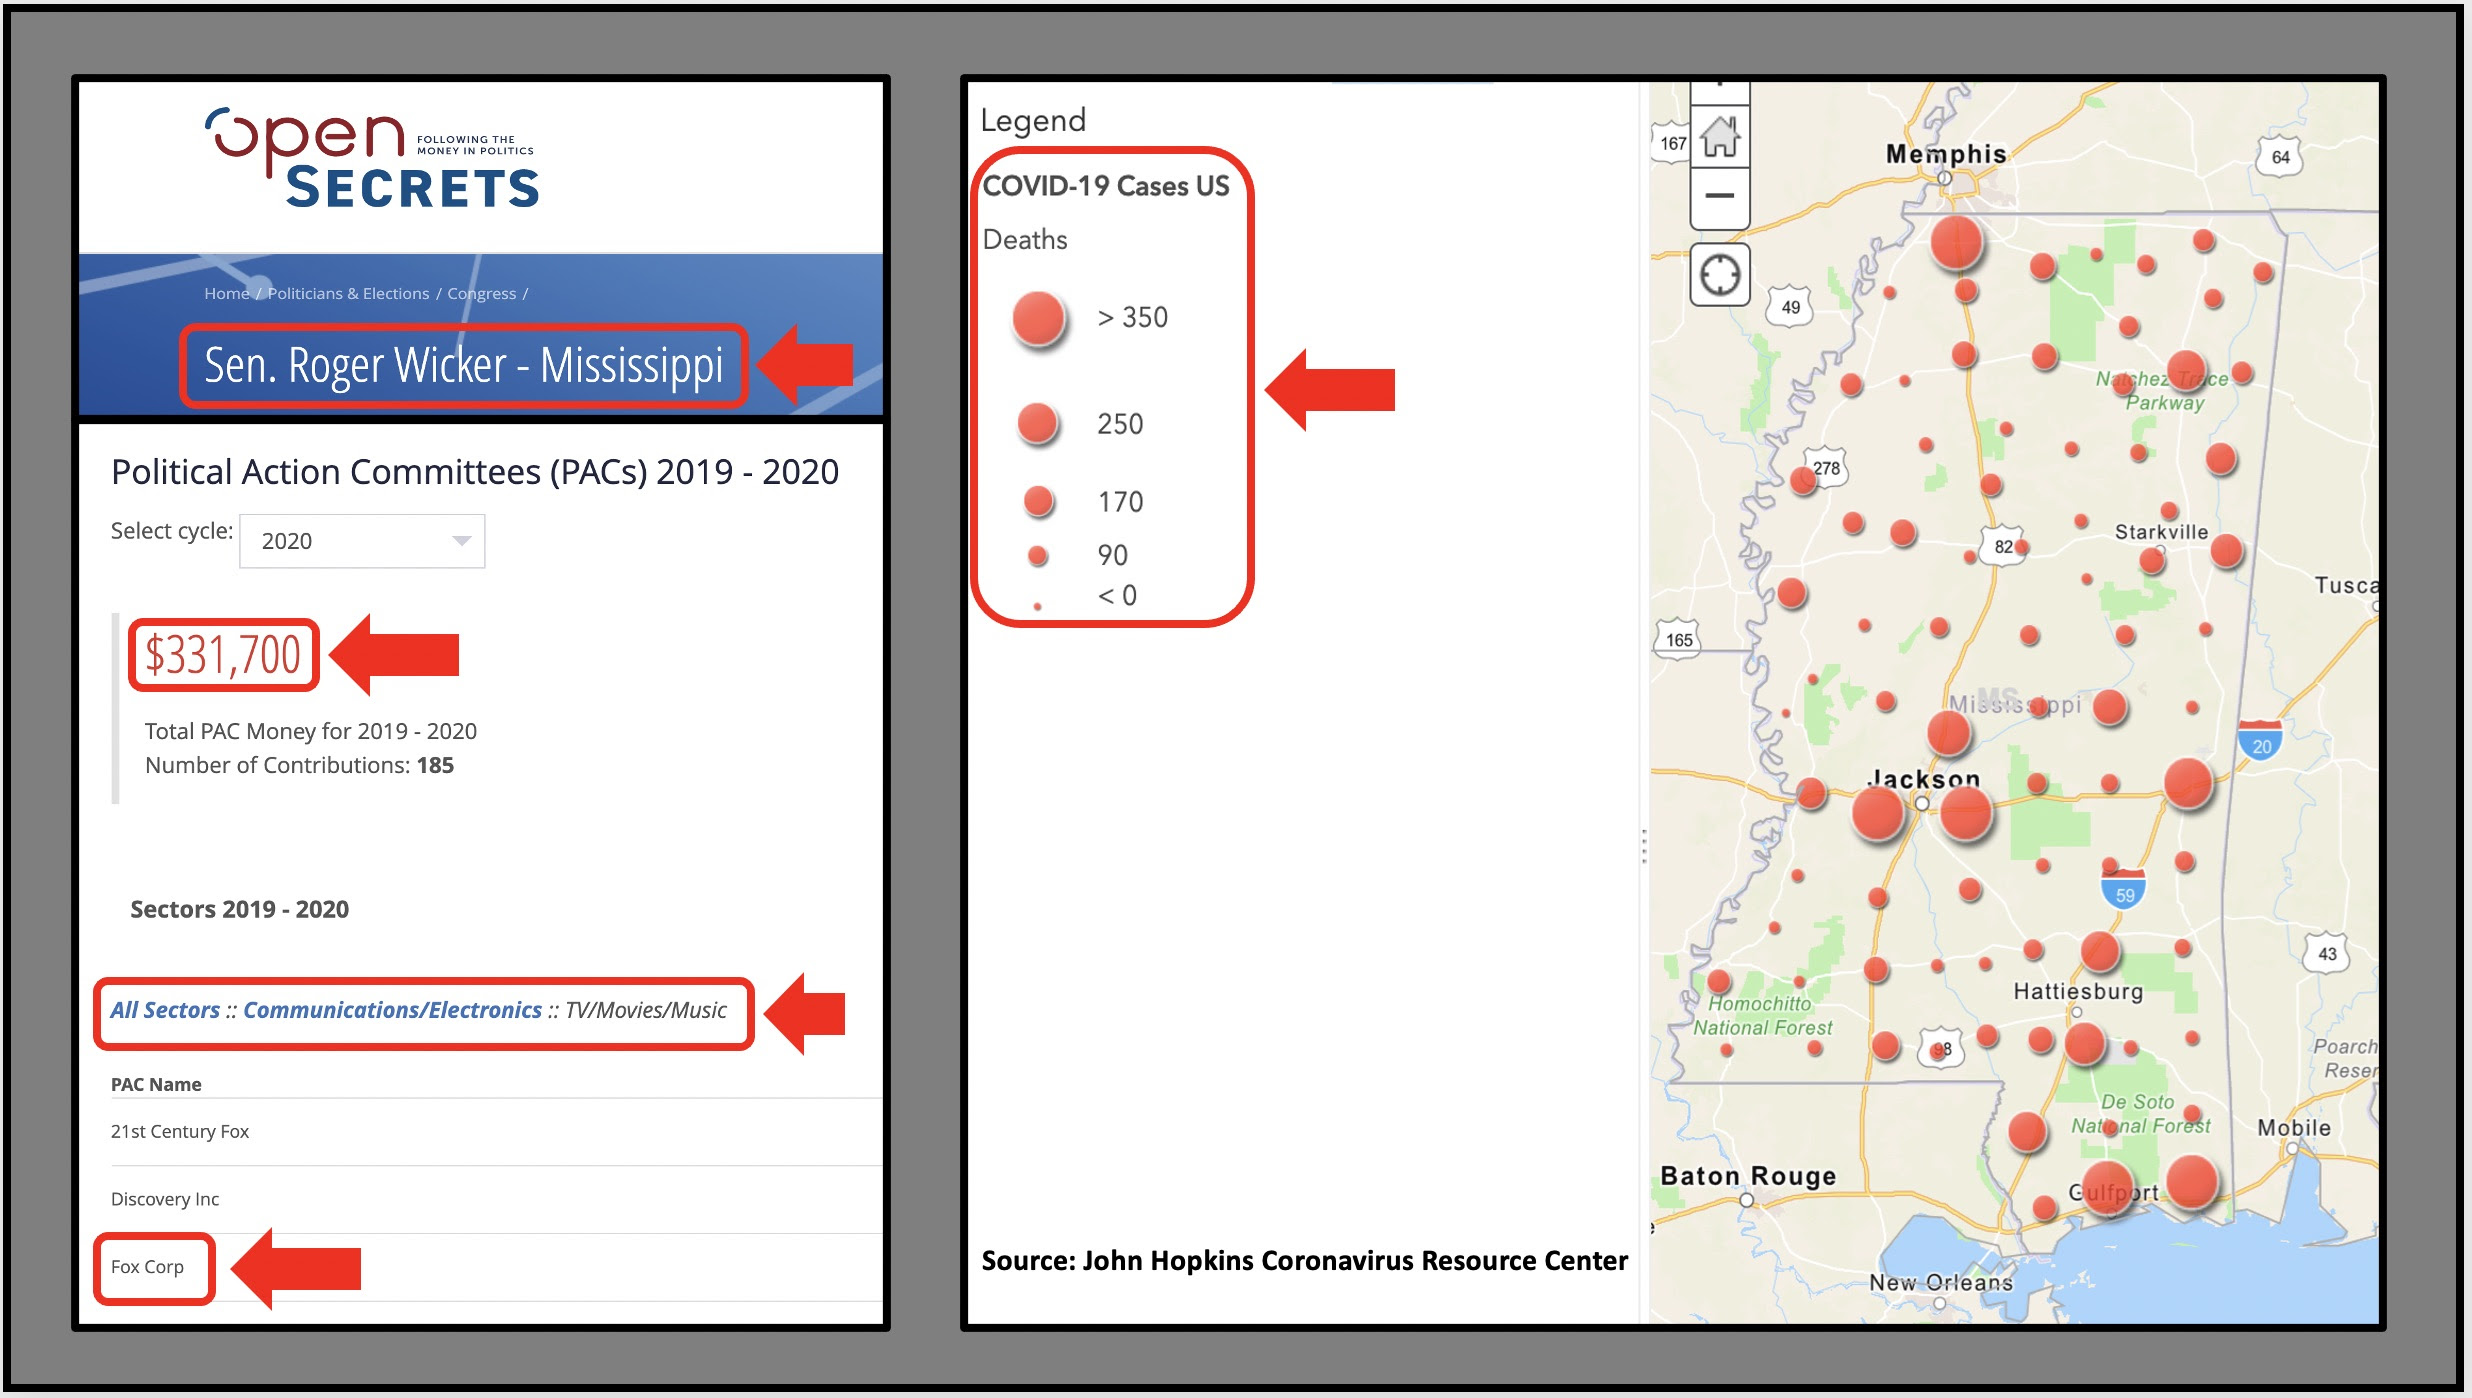
Task: Click the Interstate 59 highway shield
Action: point(2124,891)
